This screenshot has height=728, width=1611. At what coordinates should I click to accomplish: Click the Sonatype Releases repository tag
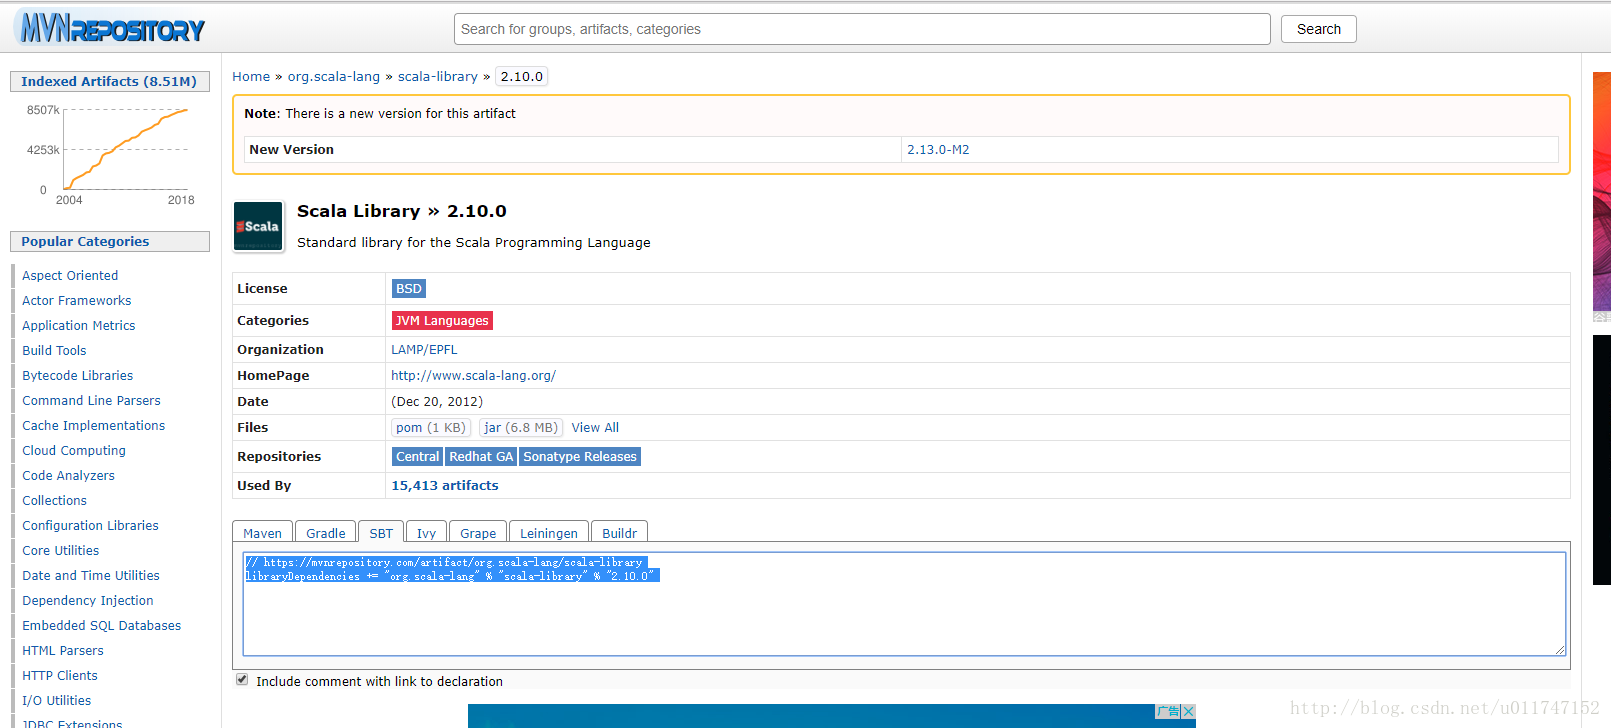pos(580,456)
